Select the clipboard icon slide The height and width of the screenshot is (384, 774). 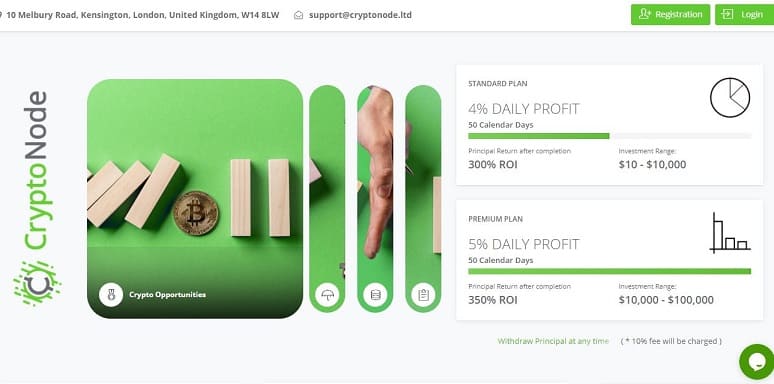pos(423,295)
